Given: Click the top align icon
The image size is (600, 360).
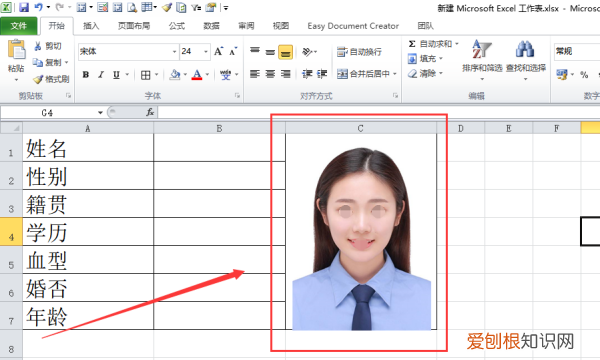Looking at the screenshot, I should pyautogui.click(x=255, y=51).
